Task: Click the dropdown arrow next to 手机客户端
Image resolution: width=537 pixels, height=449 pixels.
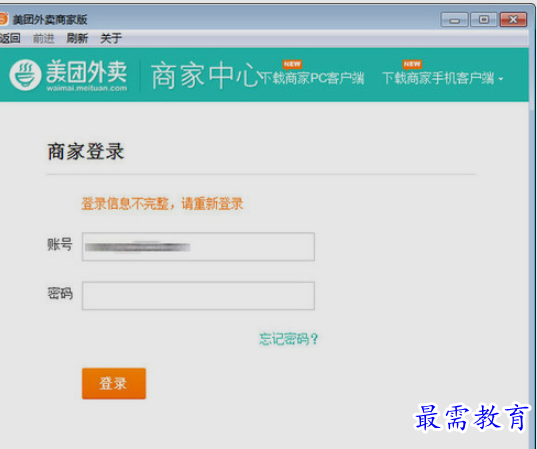Action: [501, 79]
